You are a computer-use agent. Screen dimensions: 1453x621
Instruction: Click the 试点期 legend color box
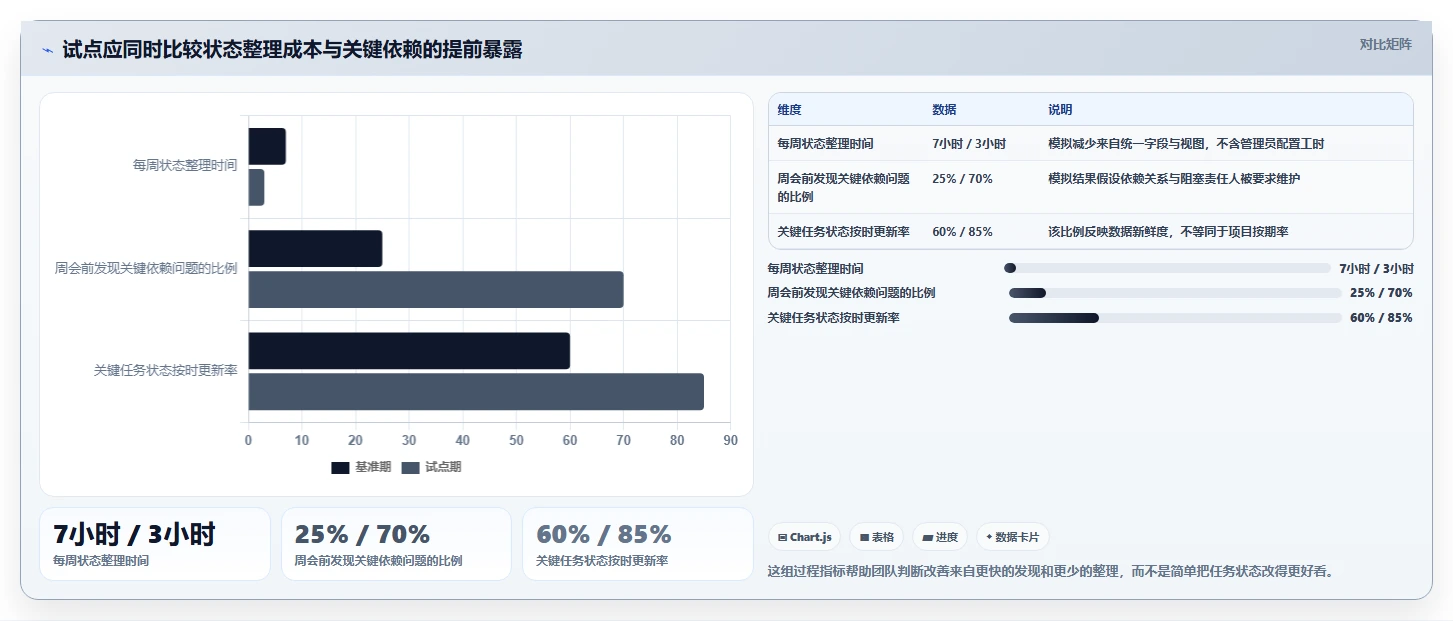[x=410, y=467]
